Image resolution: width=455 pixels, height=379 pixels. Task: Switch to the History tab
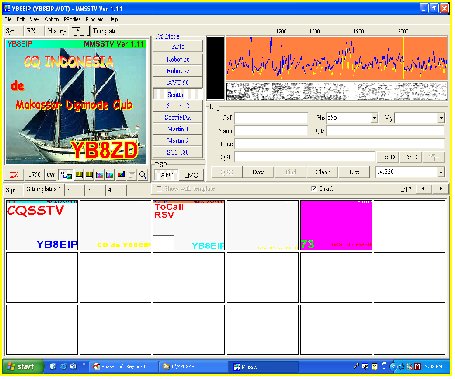coord(57,31)
